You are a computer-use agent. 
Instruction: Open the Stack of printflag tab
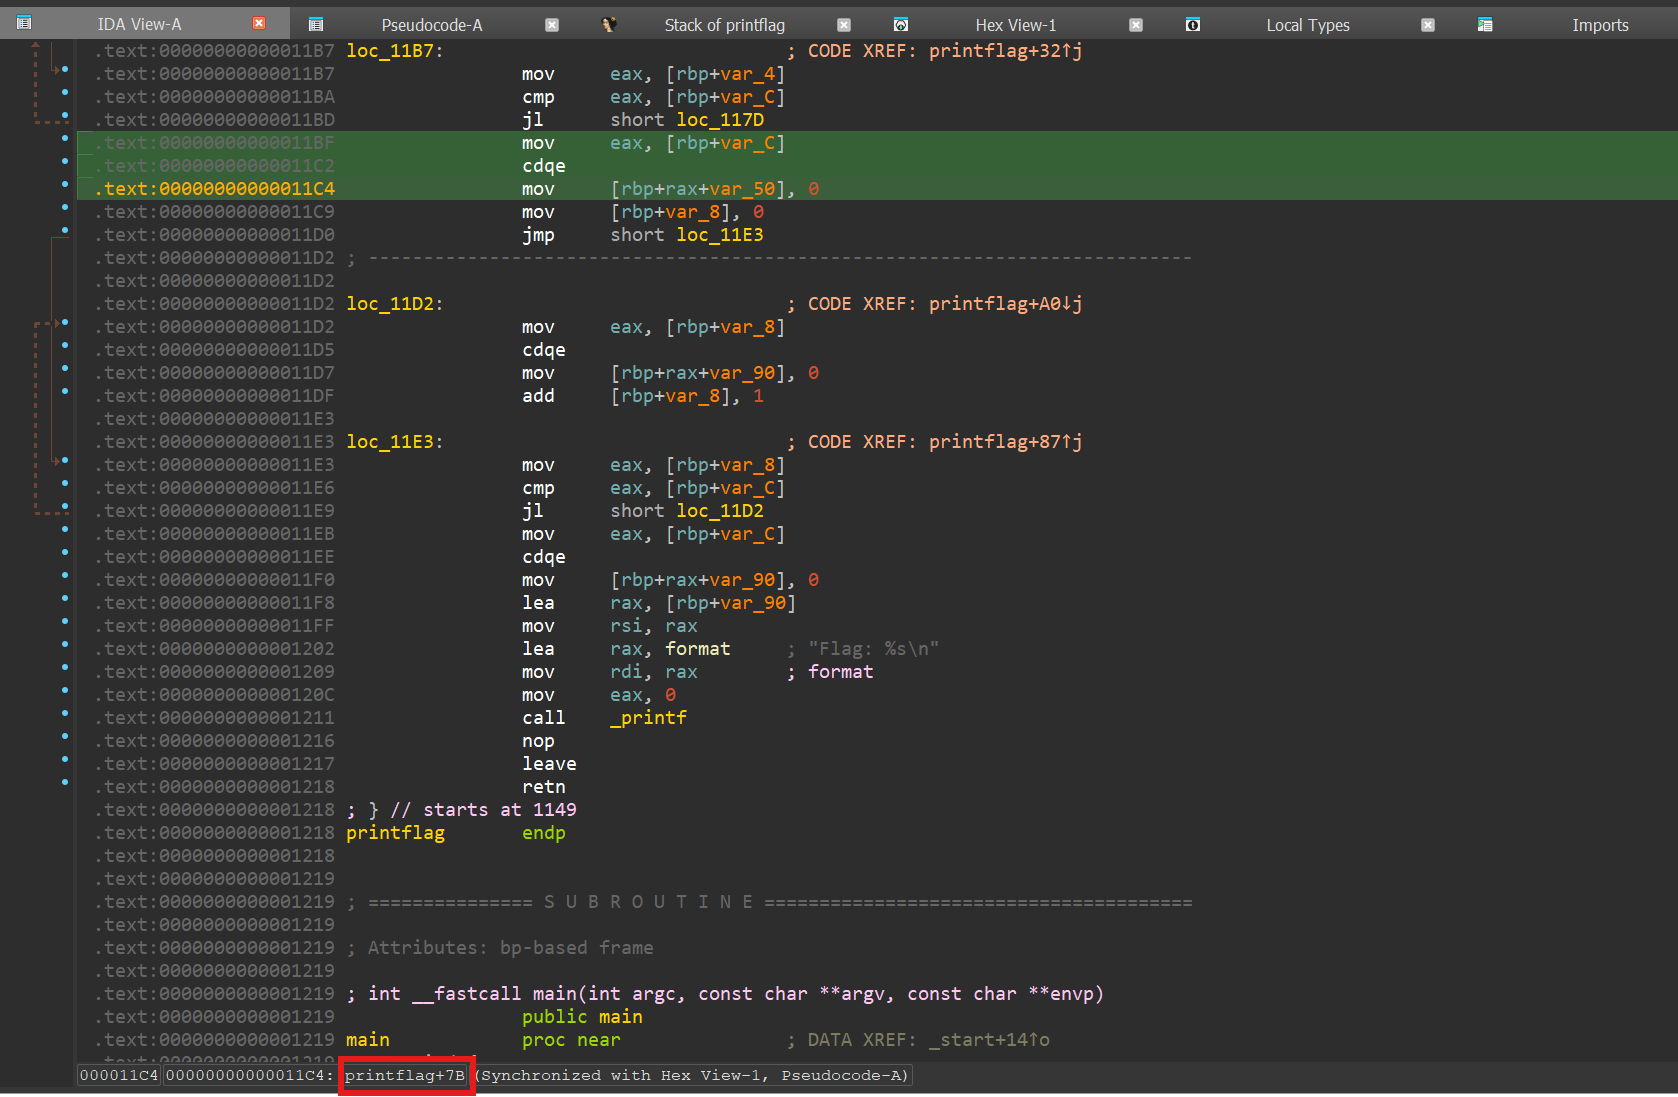[x=724, y=25]
